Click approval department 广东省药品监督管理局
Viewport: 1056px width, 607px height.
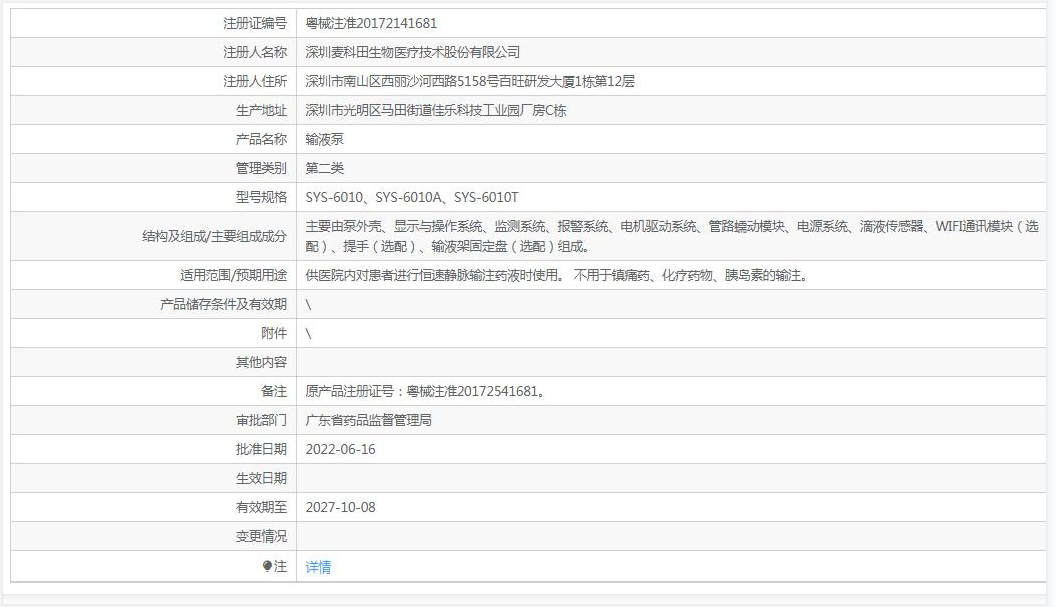click(x=368, y=420)
